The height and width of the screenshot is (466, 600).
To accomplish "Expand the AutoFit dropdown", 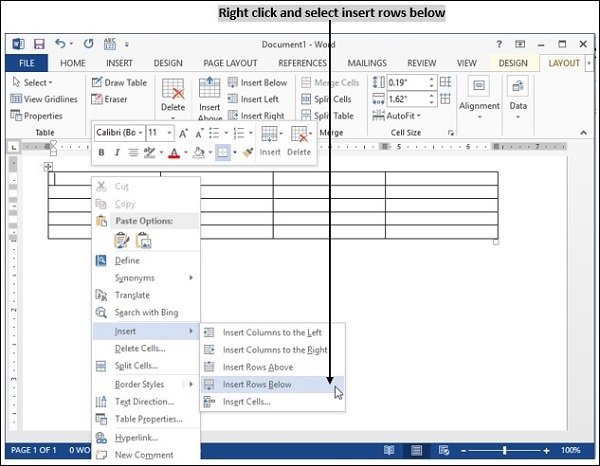I will 405,116.
